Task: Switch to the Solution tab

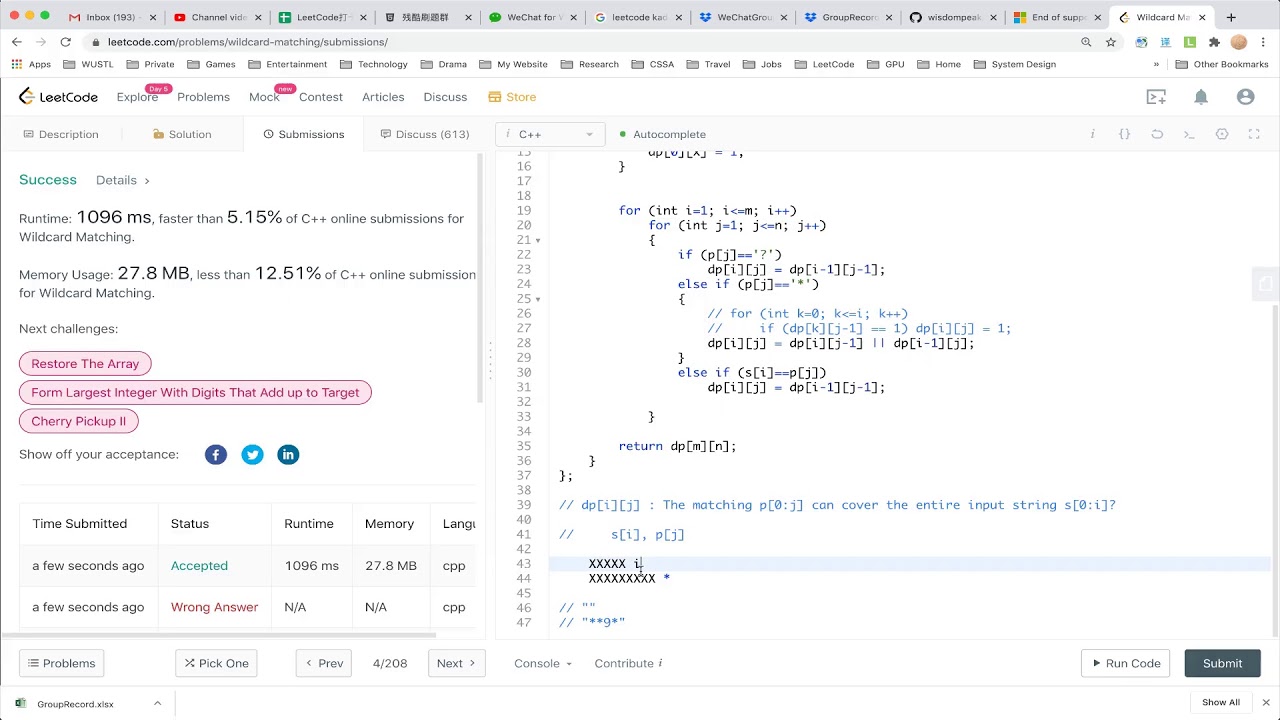Action: [182, 134]
